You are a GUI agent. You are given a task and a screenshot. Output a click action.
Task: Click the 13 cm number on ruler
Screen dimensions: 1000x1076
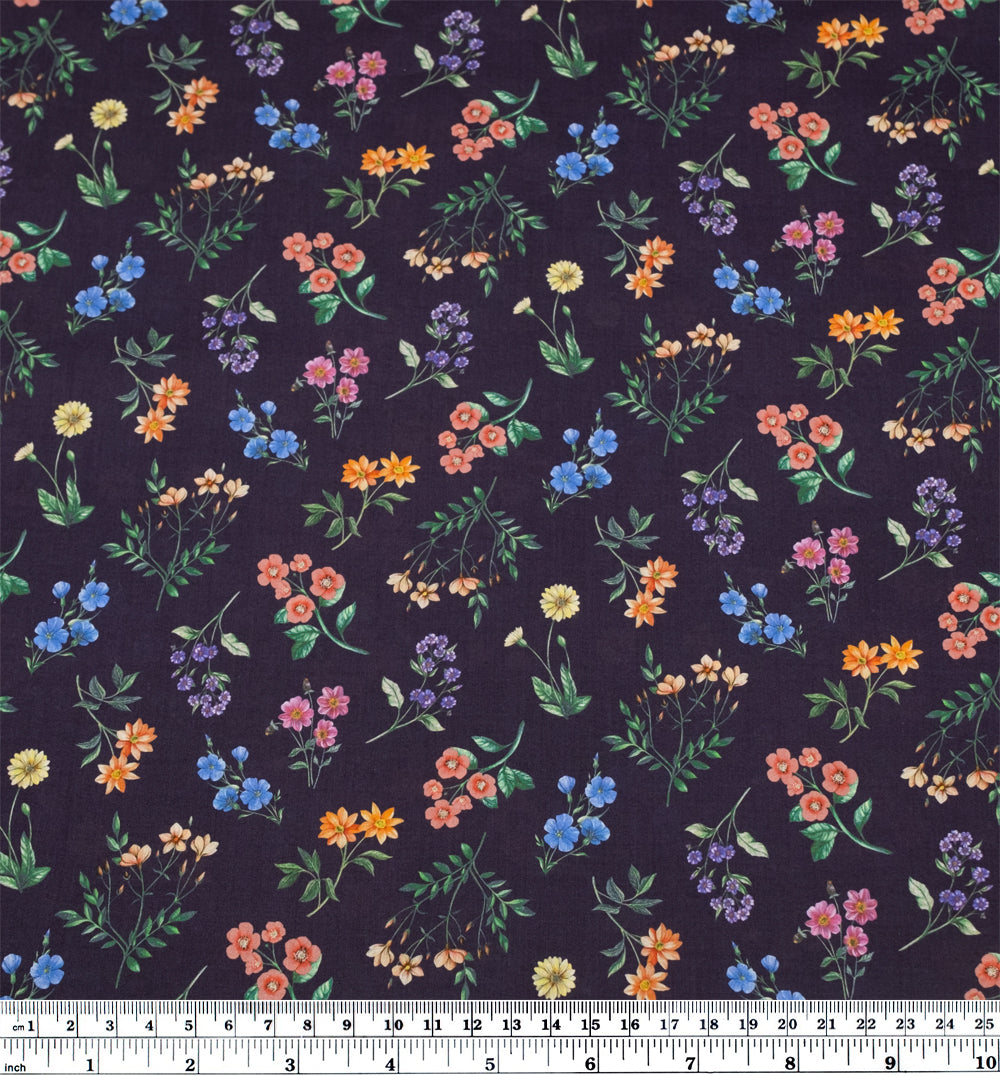pos(511,1025)
